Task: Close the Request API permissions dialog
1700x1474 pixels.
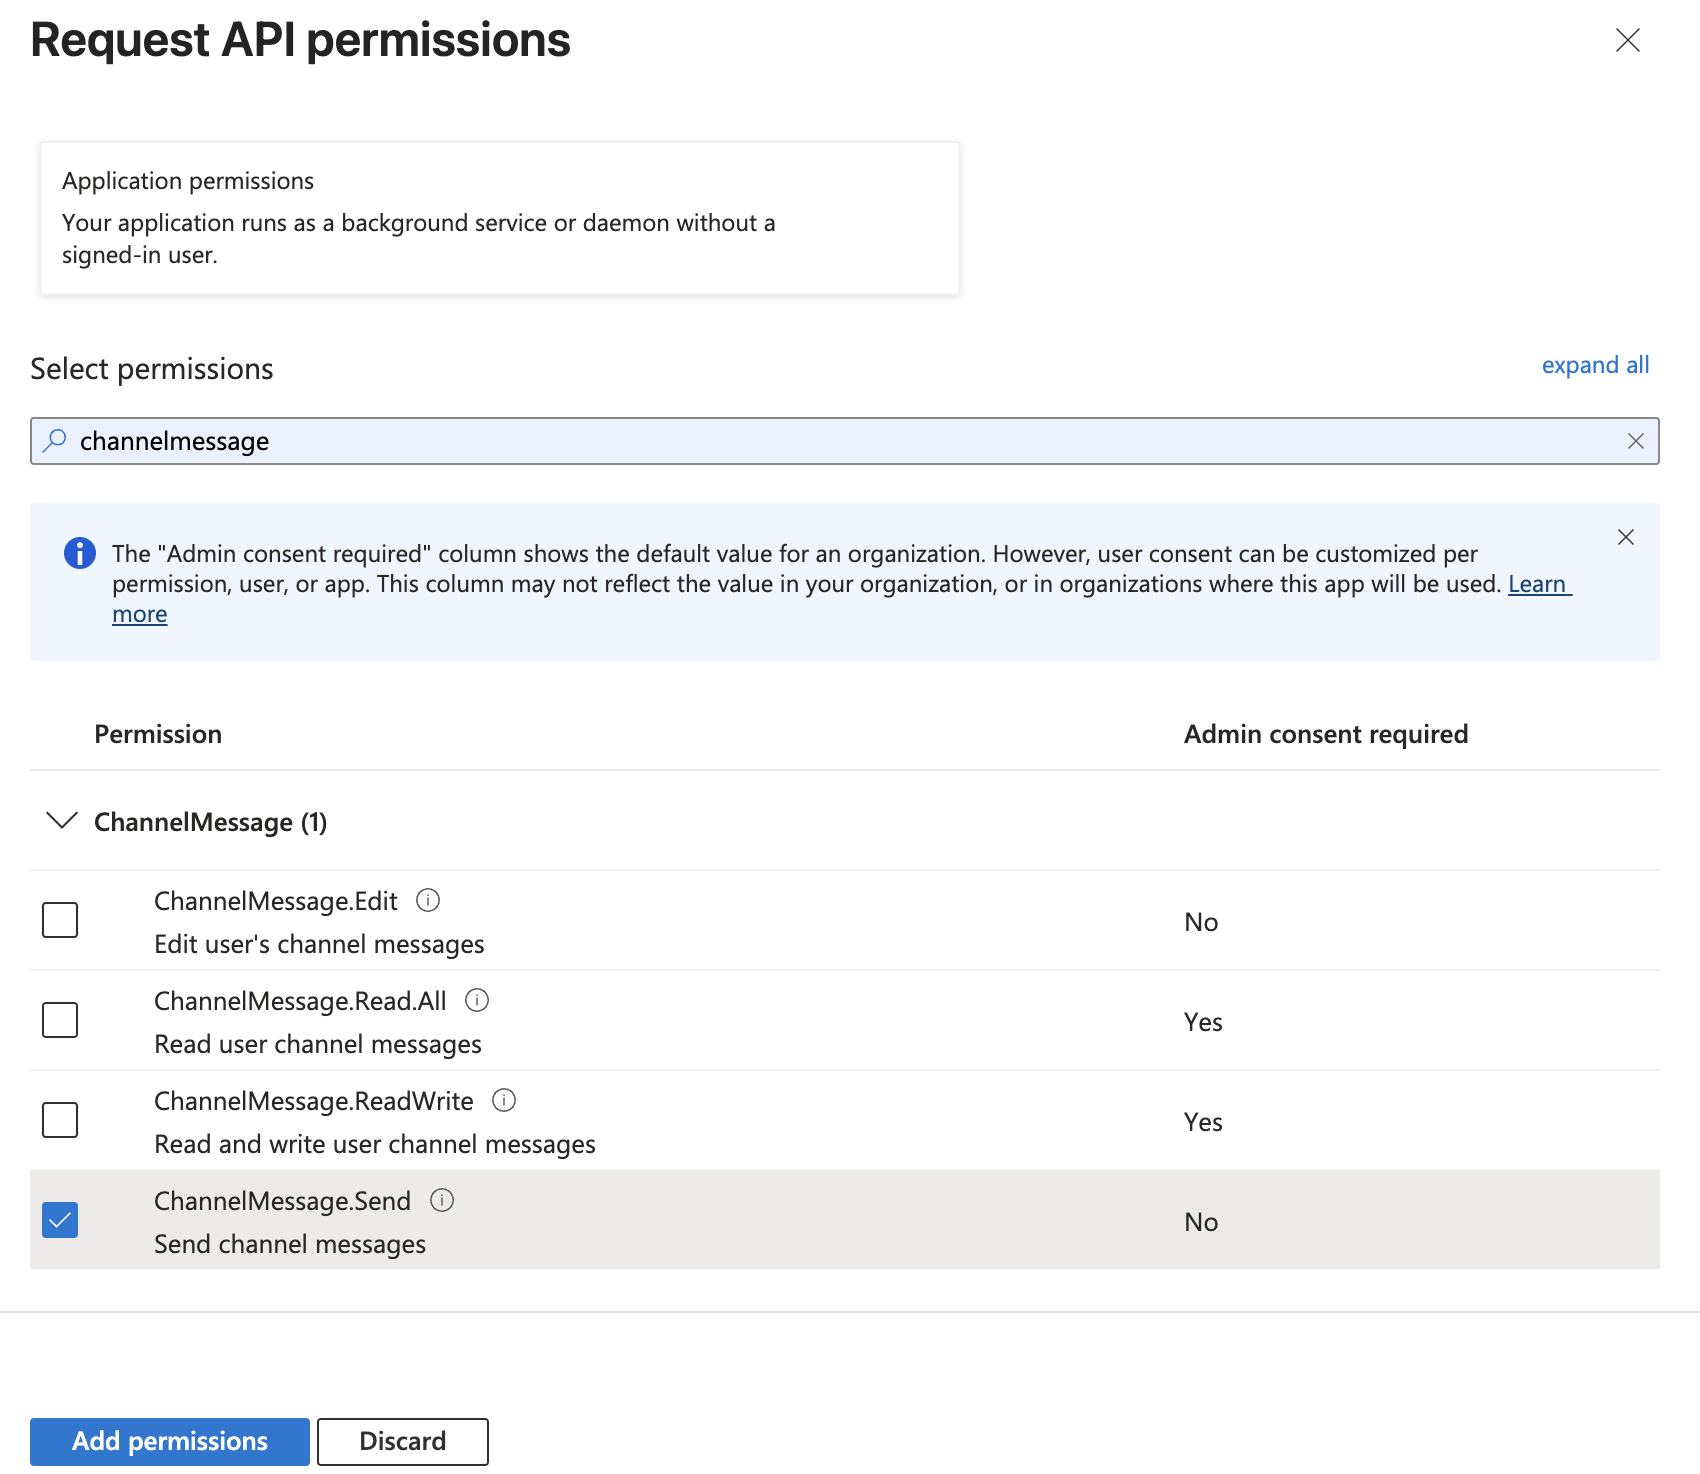Action: (x=1628, y=41)
